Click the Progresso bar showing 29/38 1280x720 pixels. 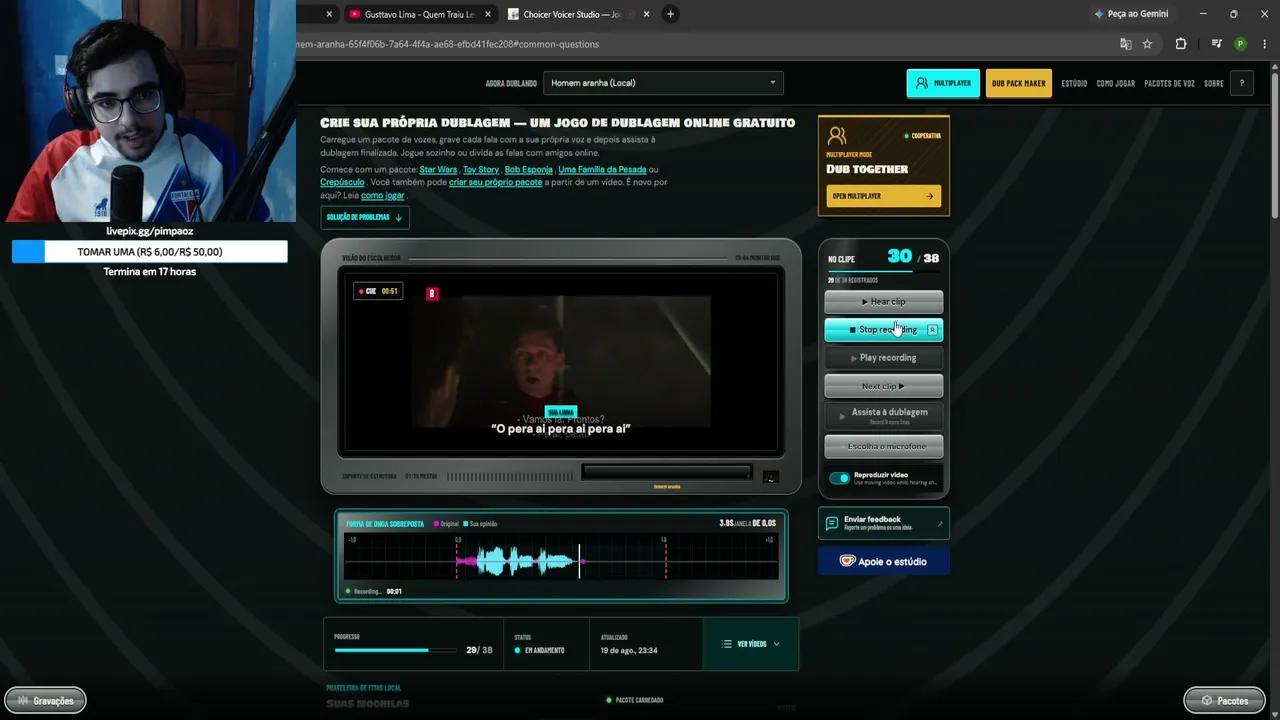395,650
